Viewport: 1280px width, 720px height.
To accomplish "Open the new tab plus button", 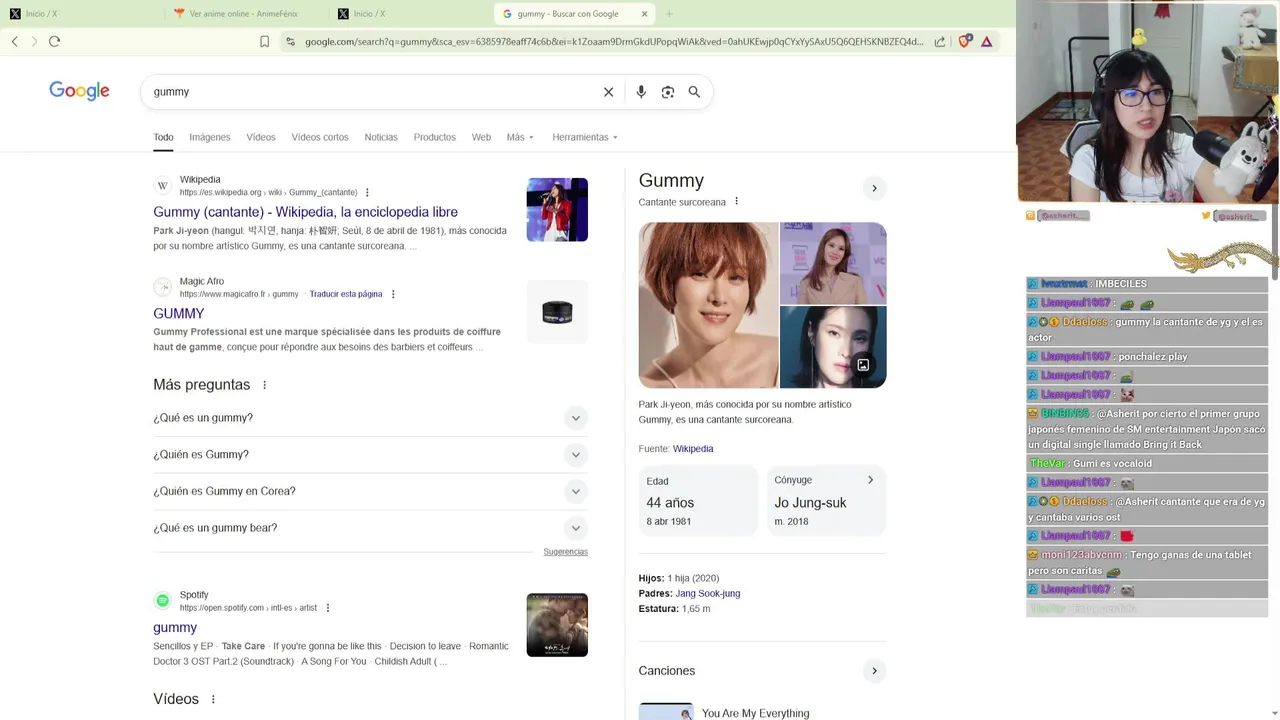I will (669, 14).
